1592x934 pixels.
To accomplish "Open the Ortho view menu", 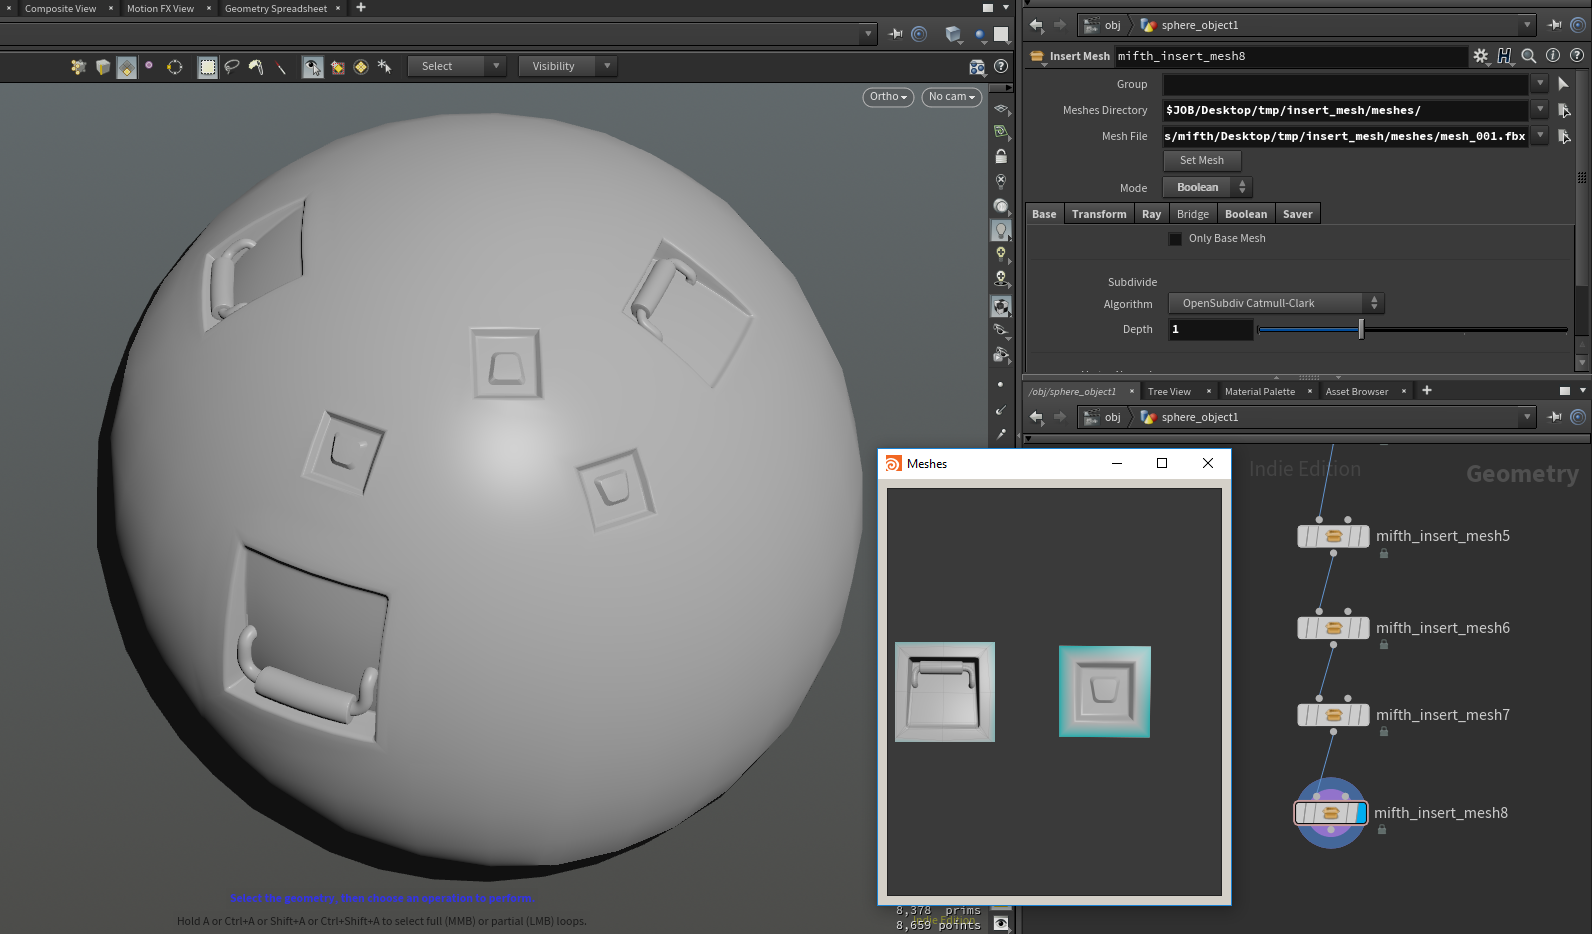I will [888, 97].
